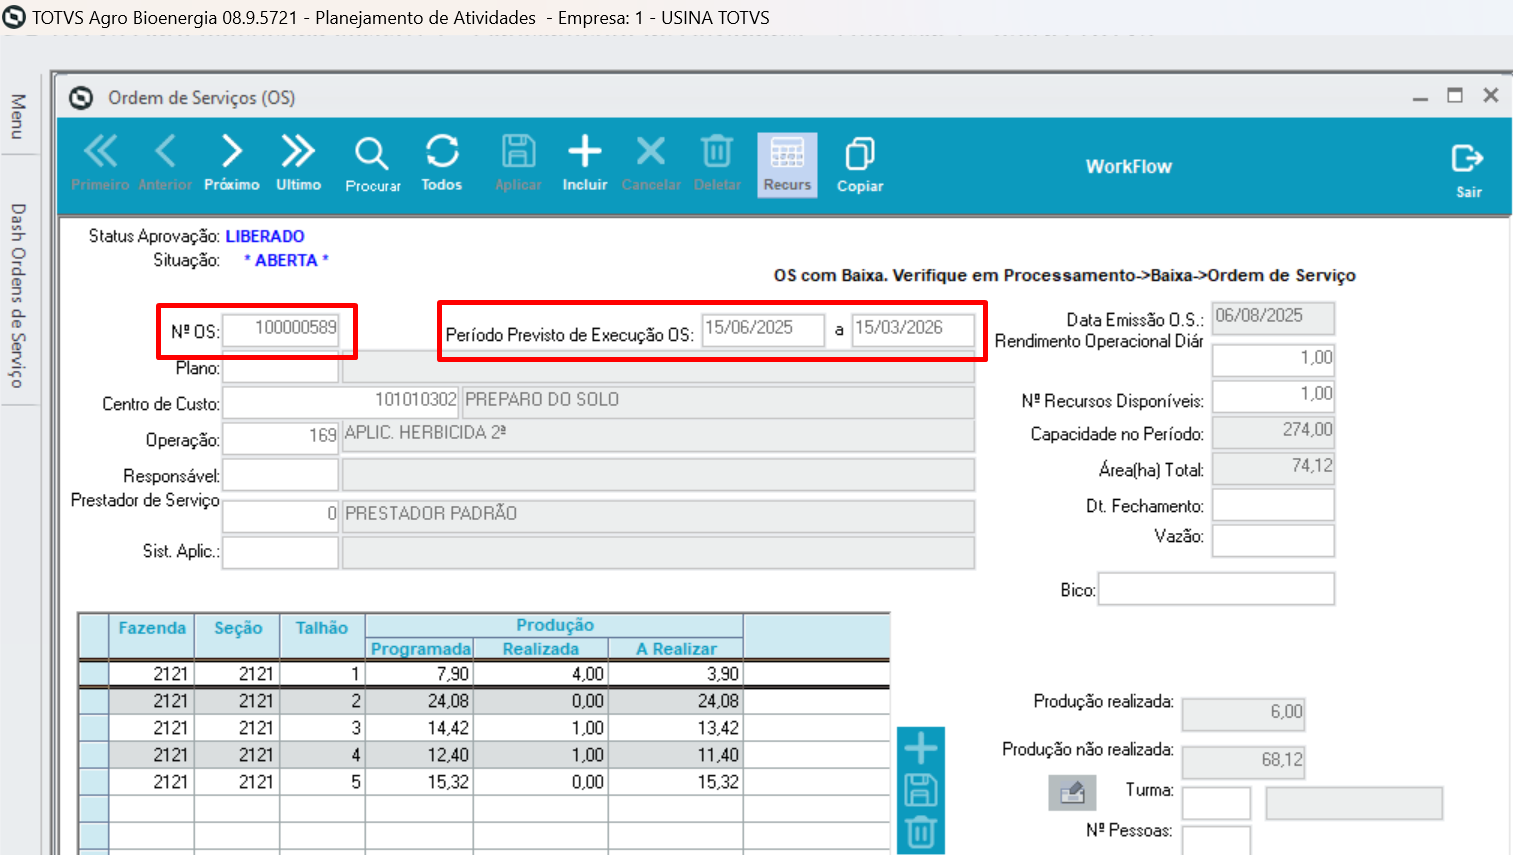Viewport: 1513px width, 855px height.
Task: Click the Área(ha) Total value 74,12
Action: tap(1273, 467)
